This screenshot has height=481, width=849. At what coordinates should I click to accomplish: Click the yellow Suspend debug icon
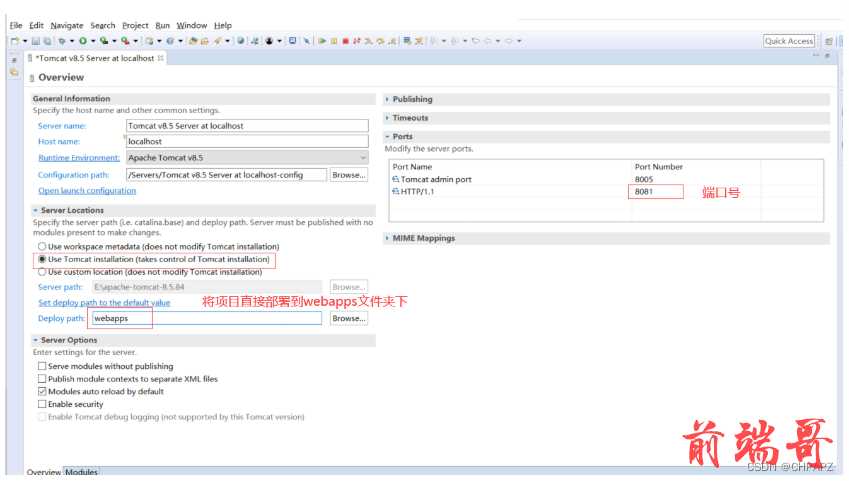pos(334,41)
